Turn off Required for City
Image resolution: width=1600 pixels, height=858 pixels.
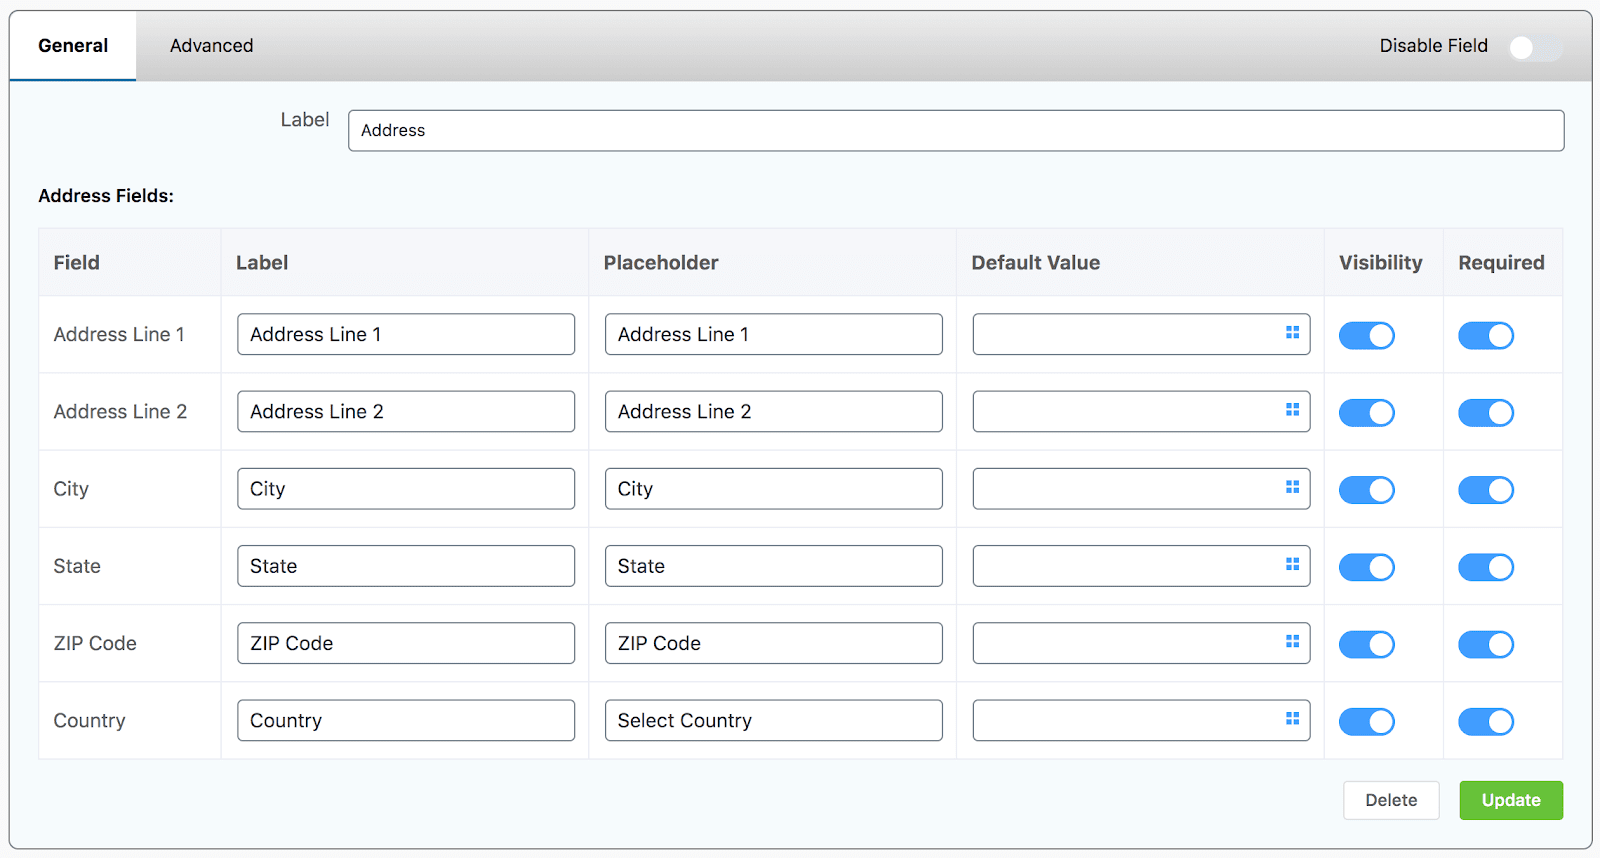(x=1485, y=490)
